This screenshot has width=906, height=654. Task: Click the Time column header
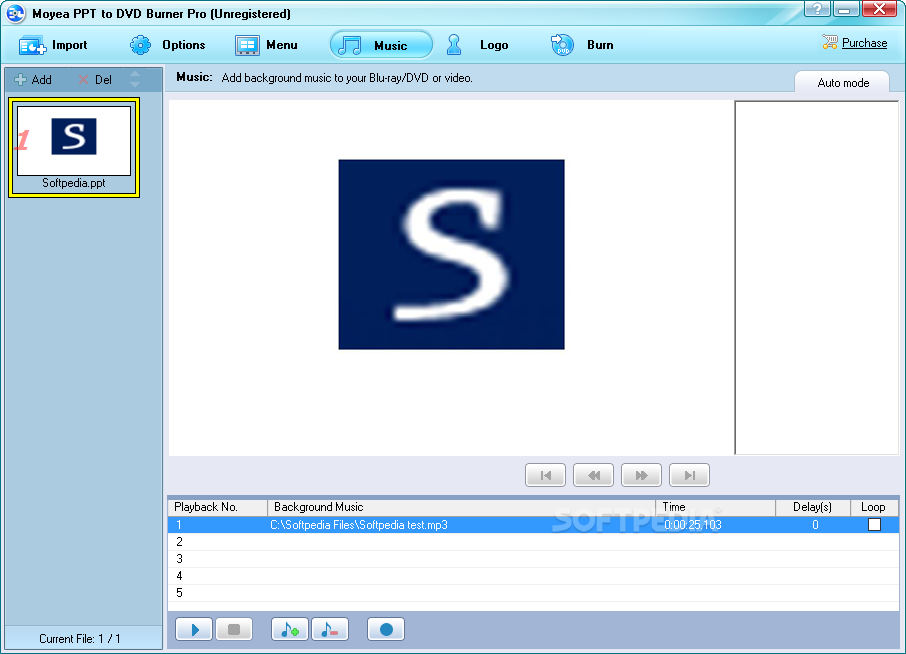coord(715,507)
